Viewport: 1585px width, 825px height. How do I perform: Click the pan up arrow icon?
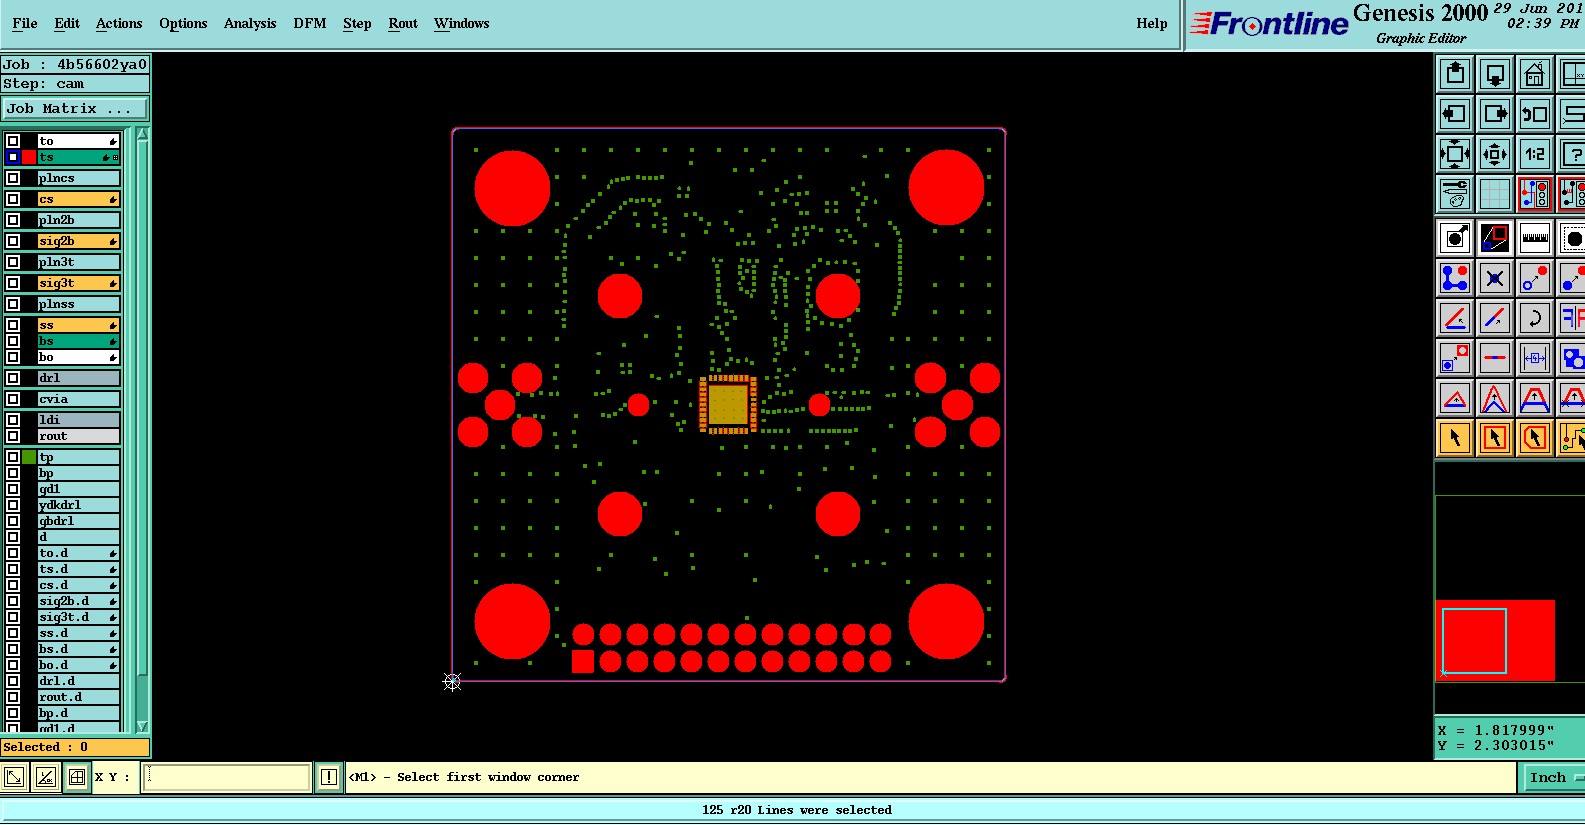pyautogui.click(x=1455, y=74)
